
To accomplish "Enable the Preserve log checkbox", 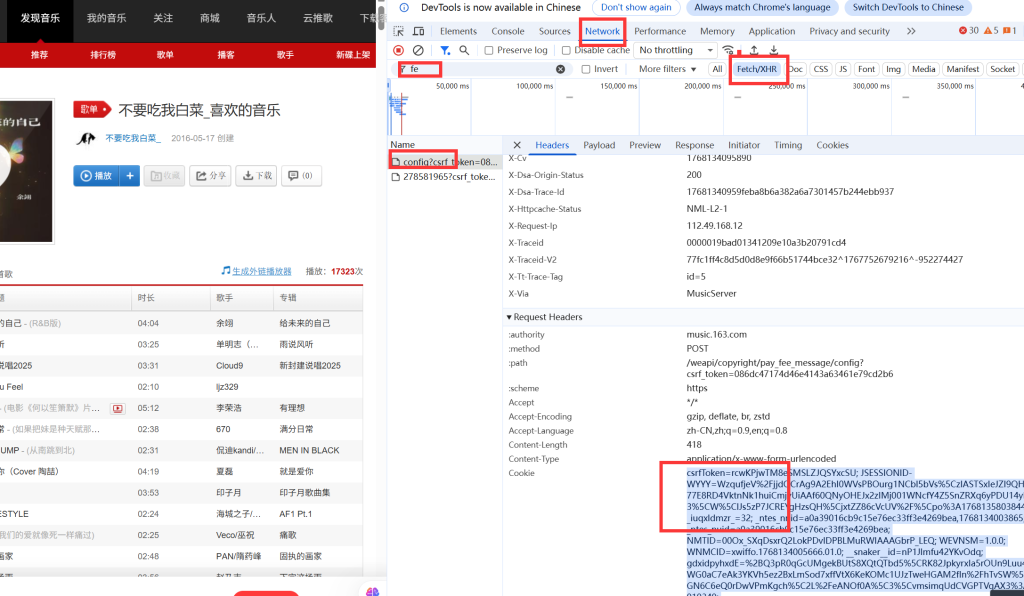I will point(488,50).
